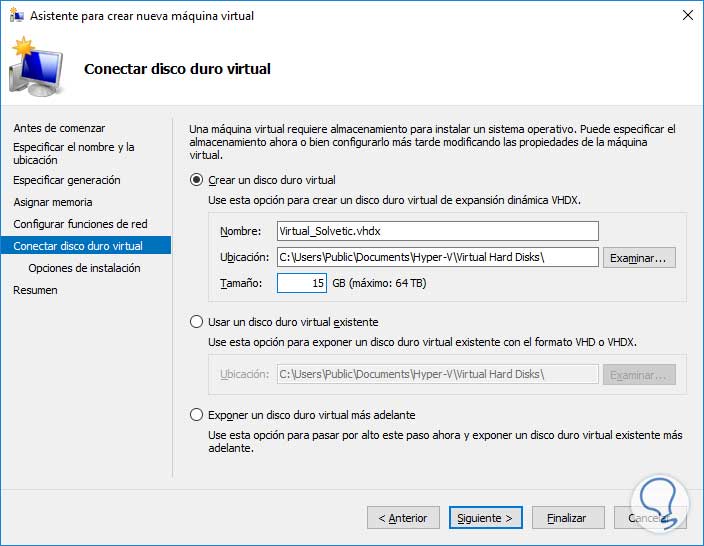Go to "Antes de comenzar" step
Viewport: 704px width, 546px height.
point(59,128)
